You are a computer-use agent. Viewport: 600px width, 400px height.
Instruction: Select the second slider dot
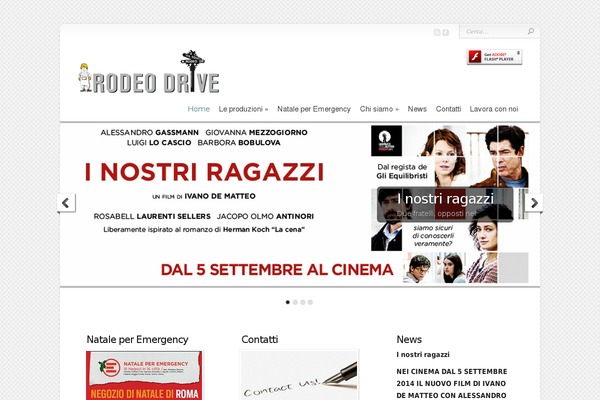click(295, 302)
